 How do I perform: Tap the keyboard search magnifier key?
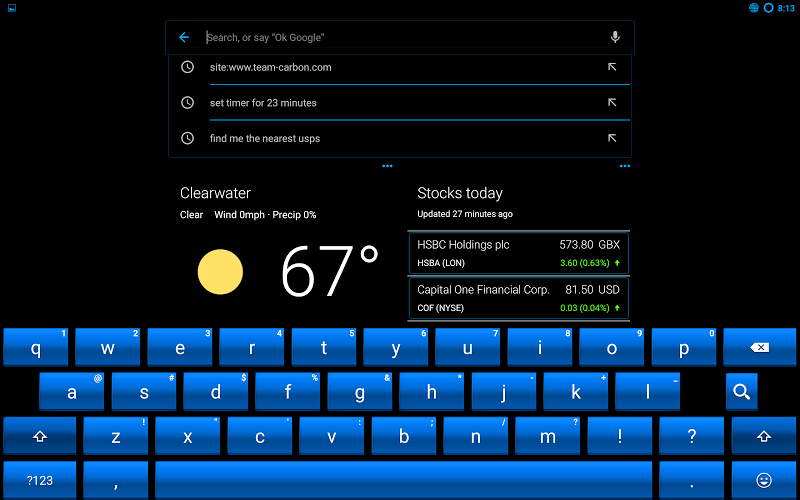741,392
